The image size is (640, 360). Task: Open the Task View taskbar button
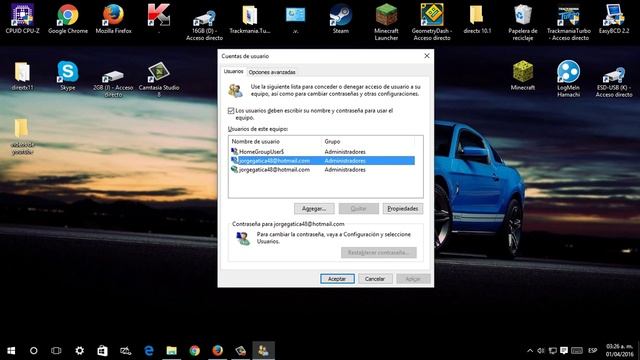[56, 350]
